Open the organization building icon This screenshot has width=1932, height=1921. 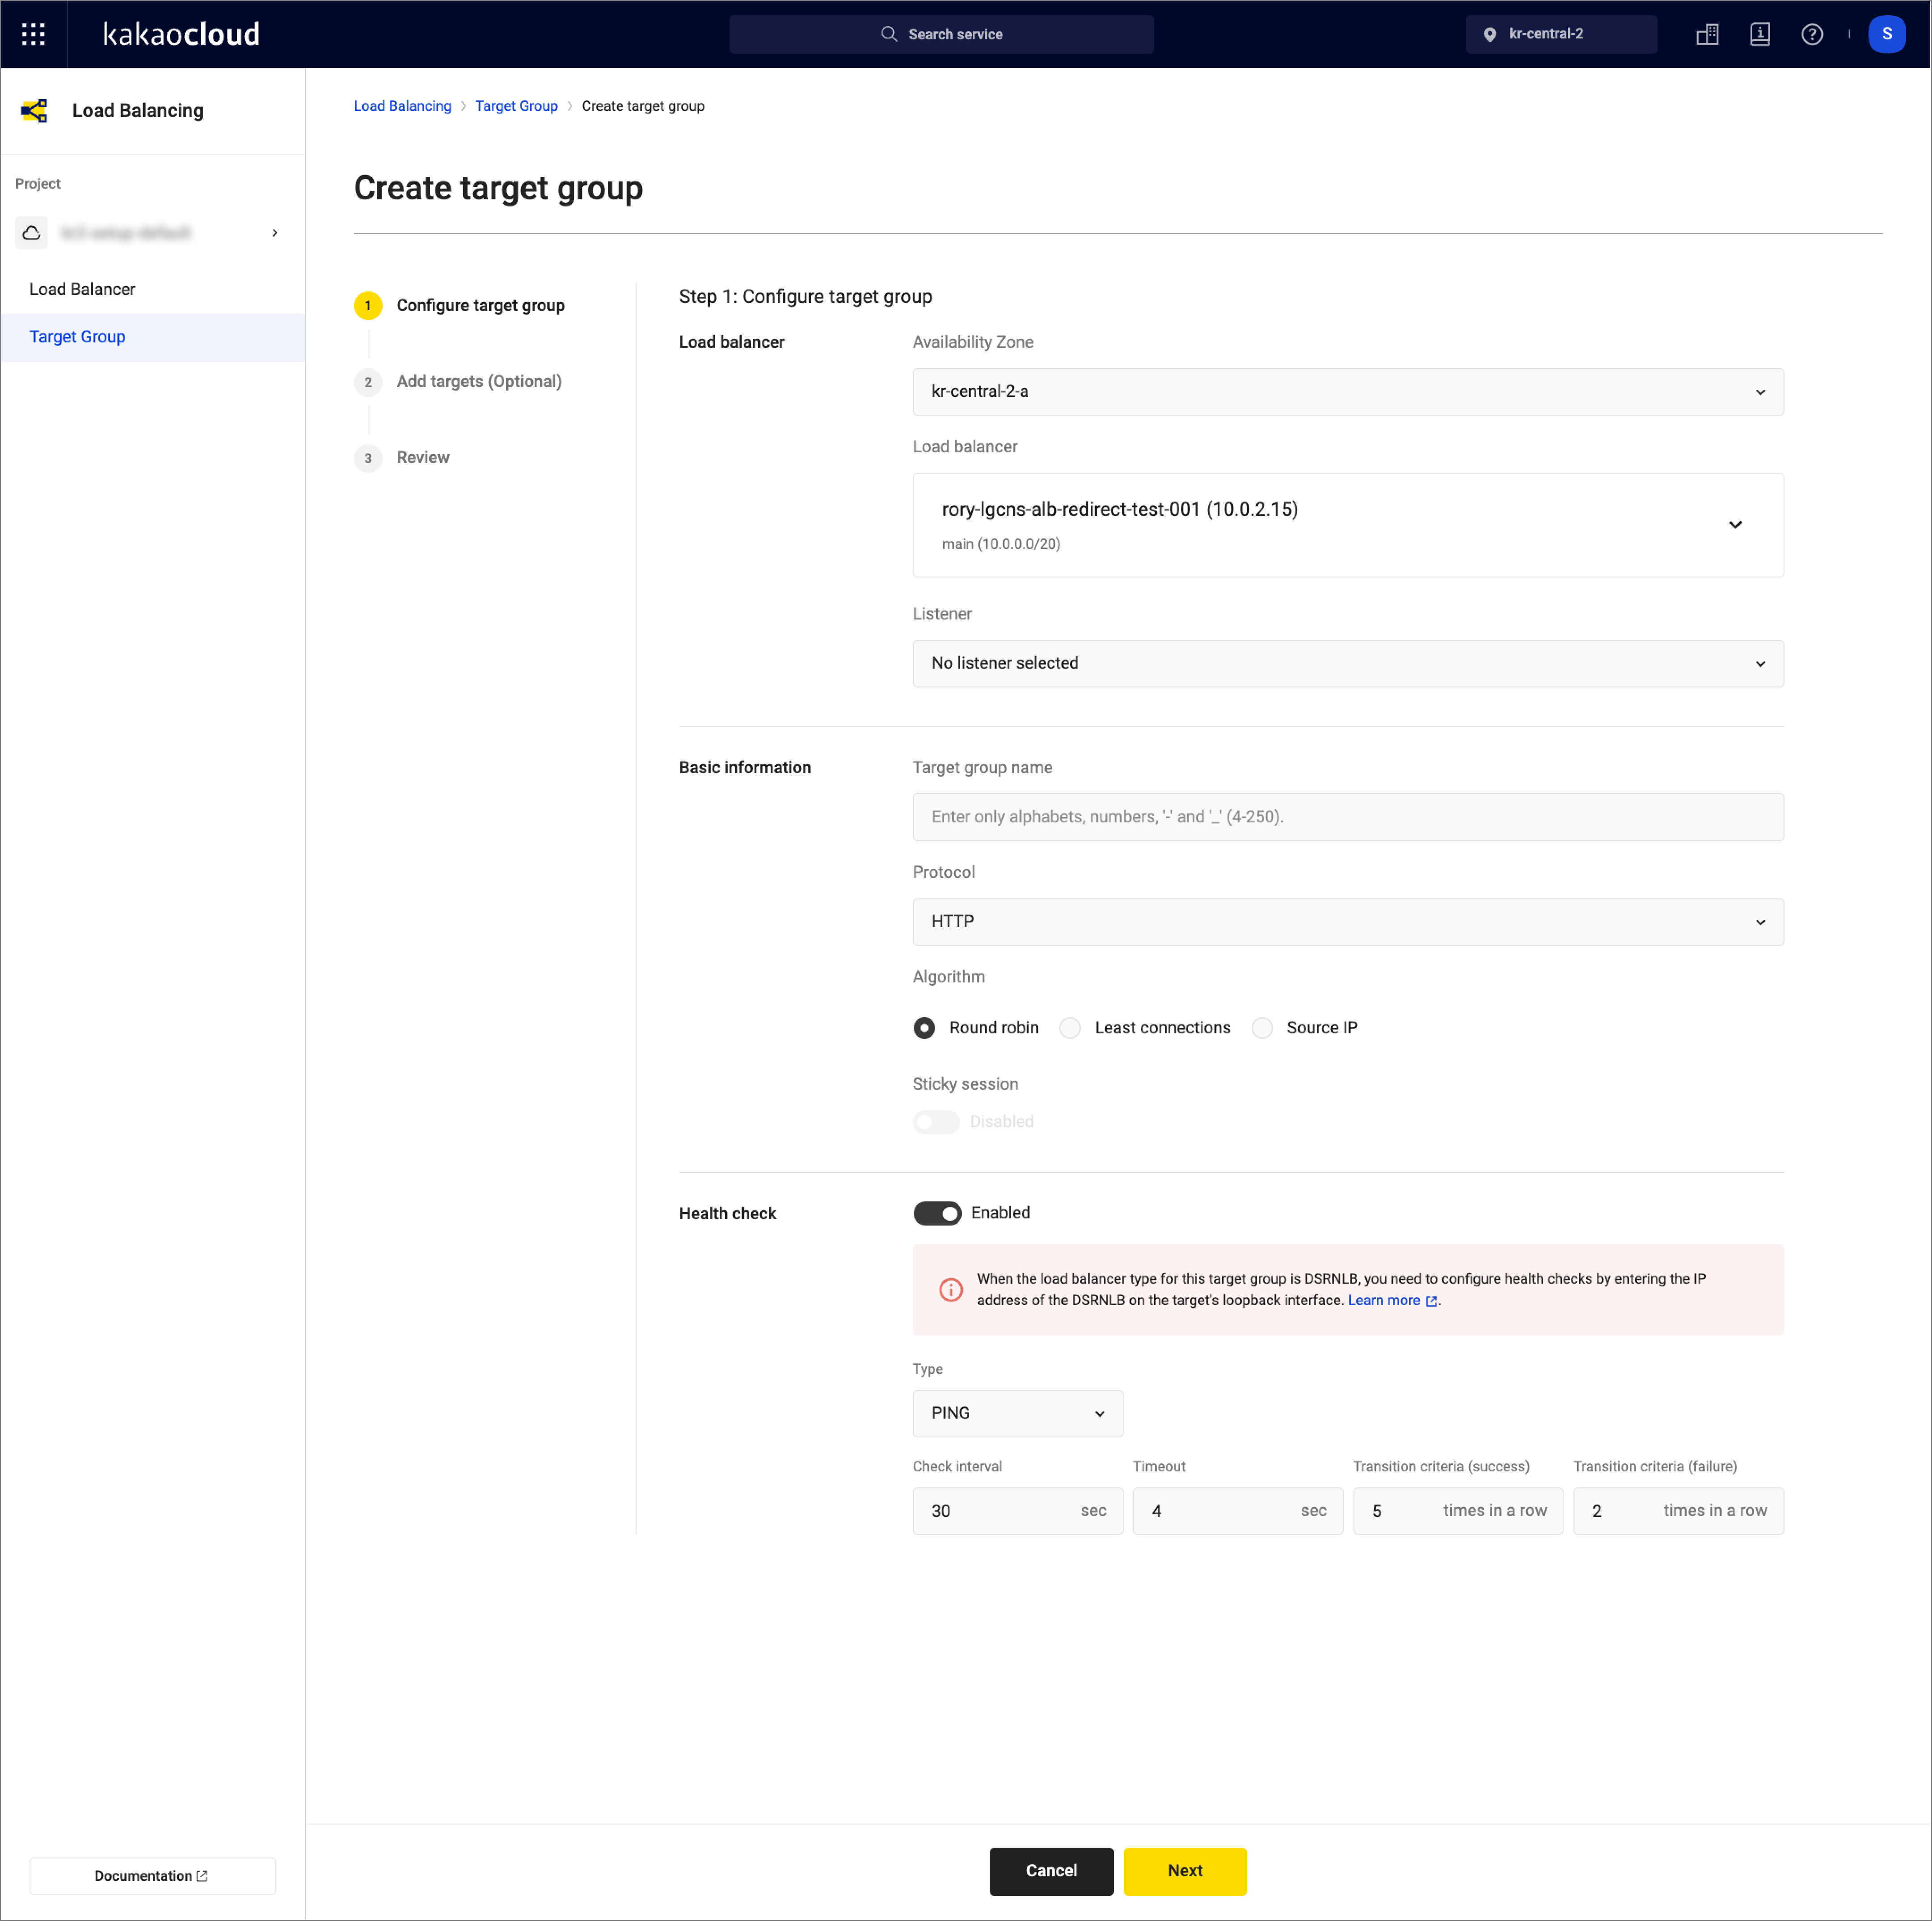coord(1707,34)
